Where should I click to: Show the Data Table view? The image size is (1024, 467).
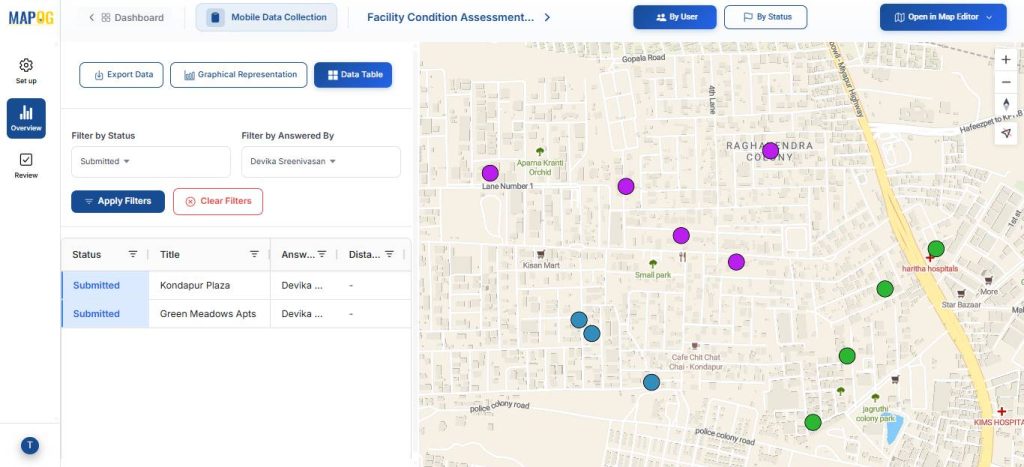353,75
